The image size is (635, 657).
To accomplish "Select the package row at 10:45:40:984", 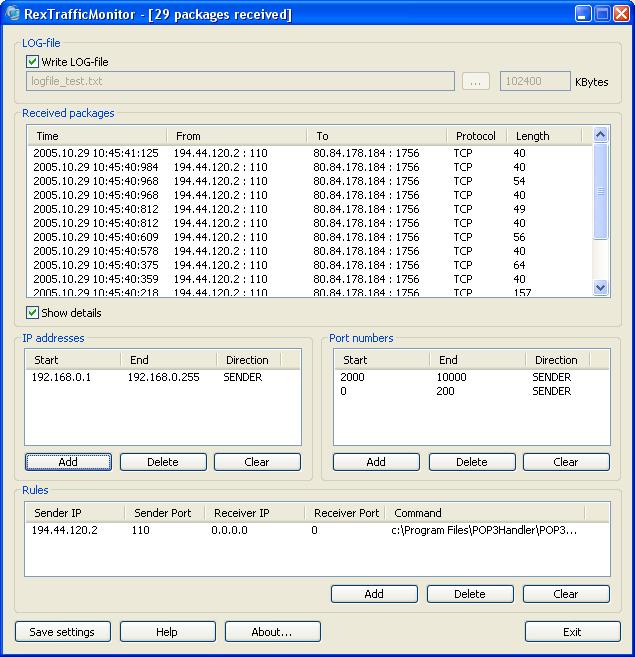I will tap(309, 167).
